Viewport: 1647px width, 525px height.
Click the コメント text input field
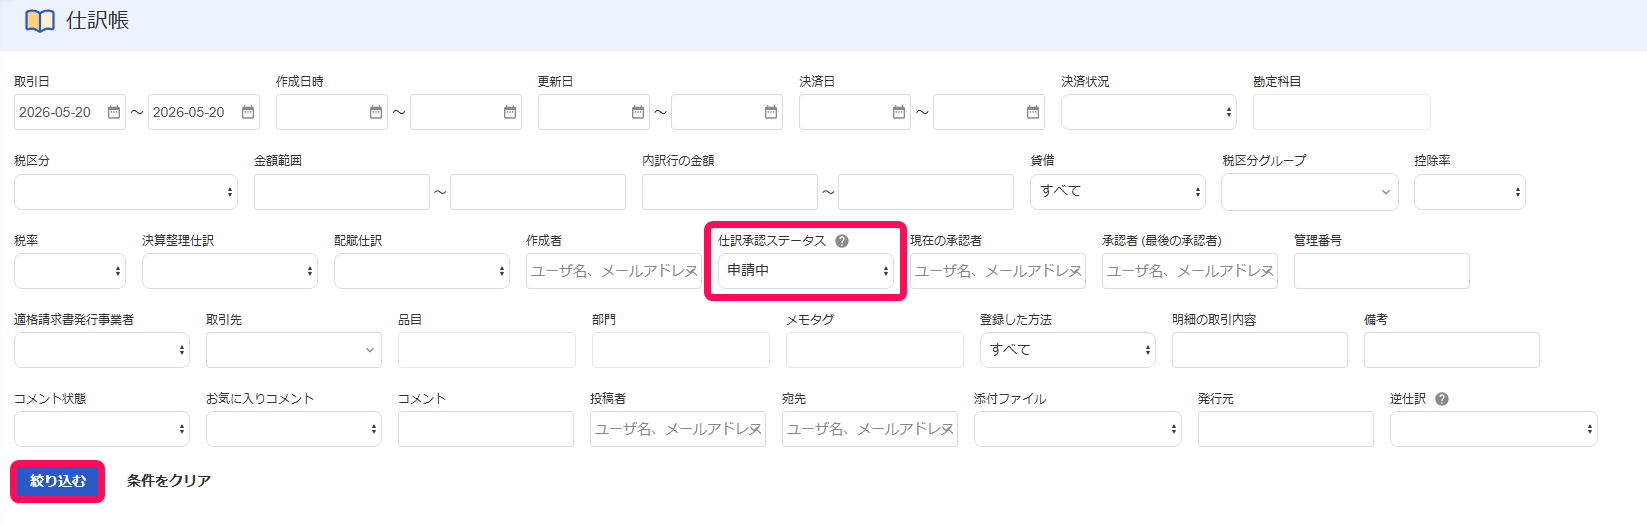[x=486, y=429]
